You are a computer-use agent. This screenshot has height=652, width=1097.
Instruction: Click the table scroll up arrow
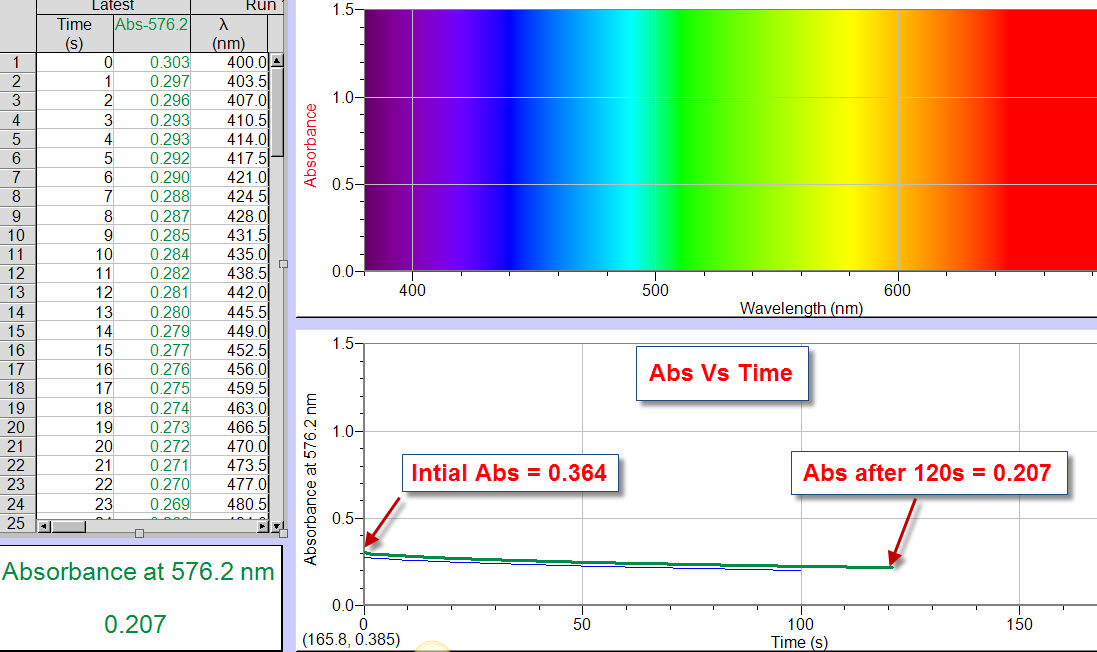click(x=277, y=61)
